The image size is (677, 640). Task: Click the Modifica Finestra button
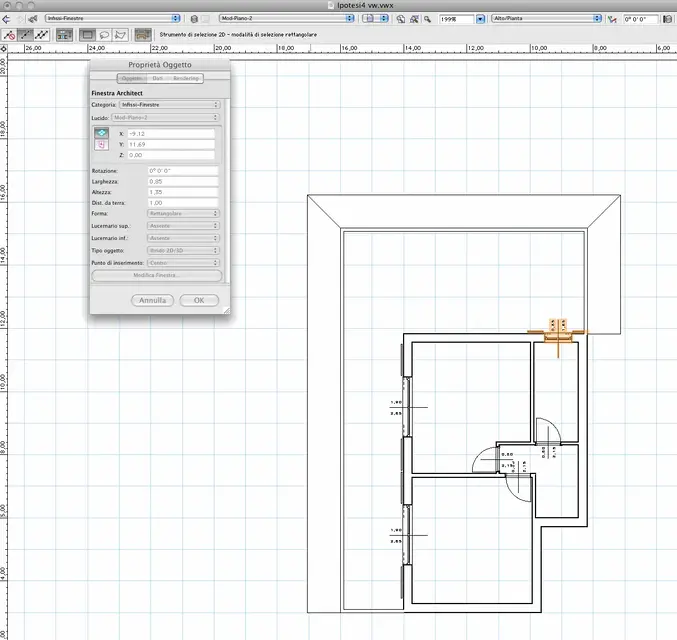click(156, 274)
